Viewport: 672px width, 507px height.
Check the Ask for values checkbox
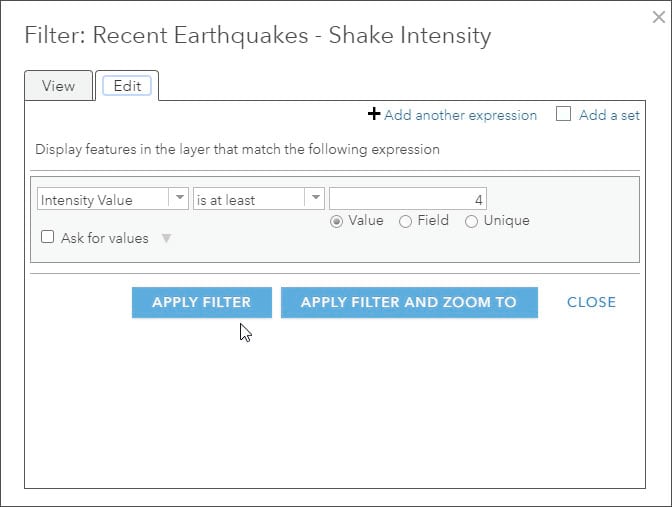(x=47, y=238)
